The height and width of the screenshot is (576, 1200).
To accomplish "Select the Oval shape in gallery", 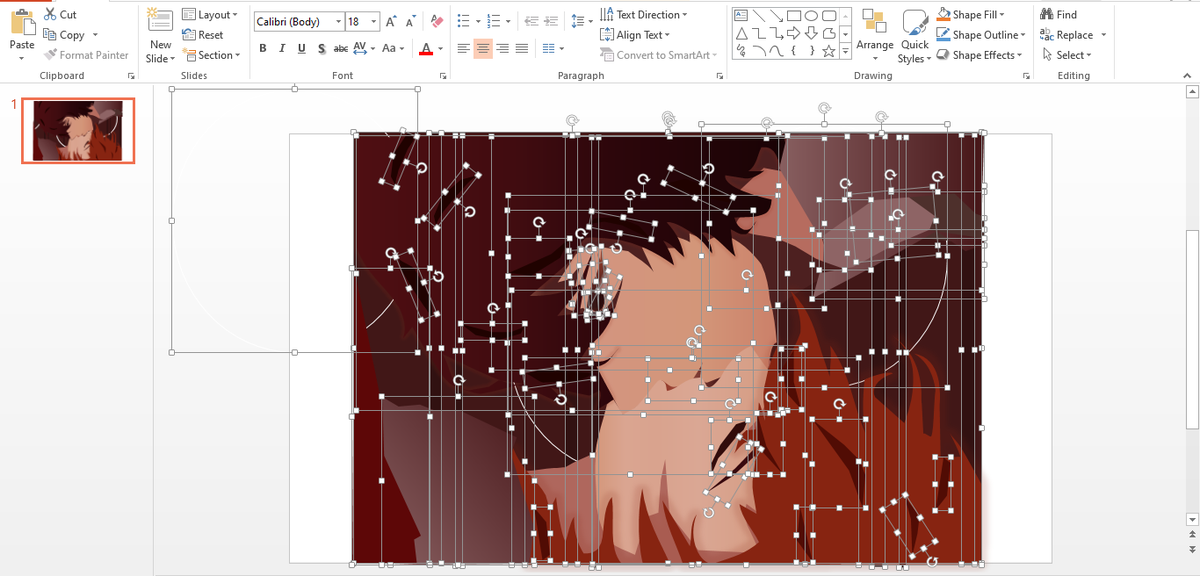I will 811,15.
